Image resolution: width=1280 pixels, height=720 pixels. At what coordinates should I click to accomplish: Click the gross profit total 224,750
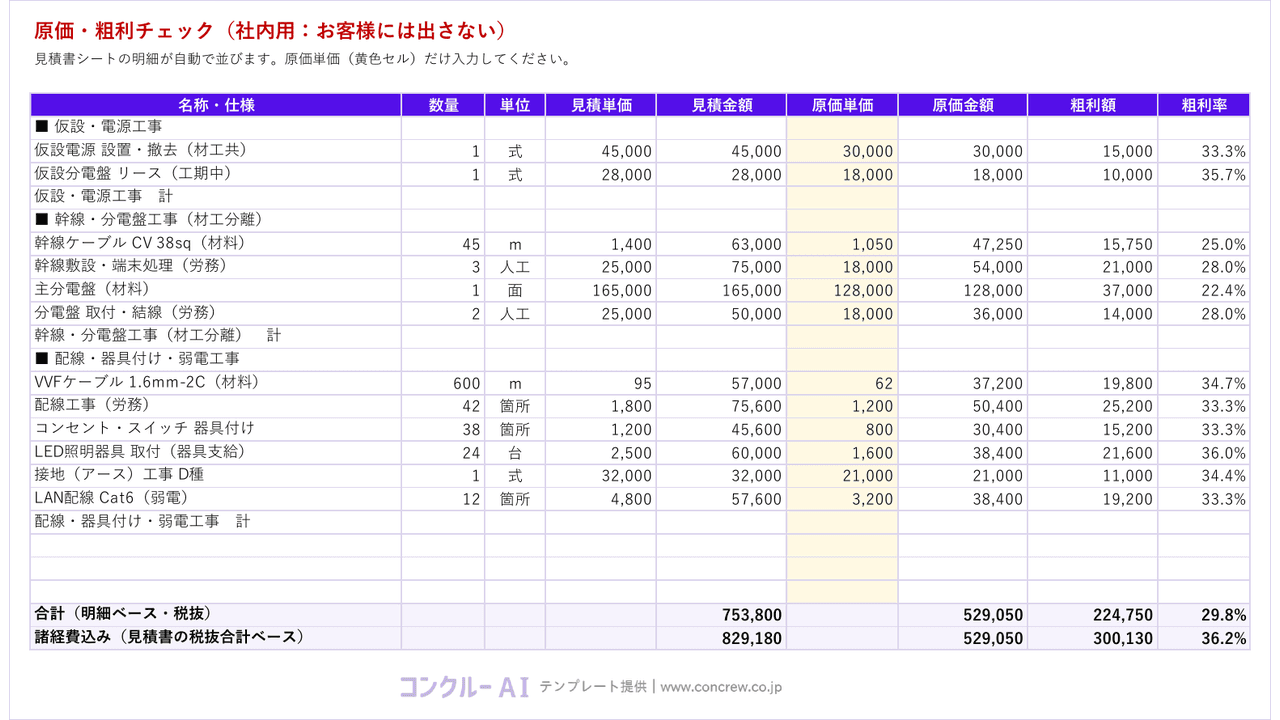click(1123, 615)
